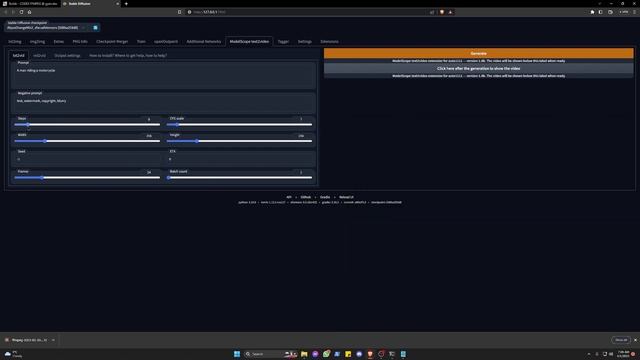This screenshot has width=640, height=360.
Task: Select the txt2vid sub-tab
Action: (x=18, y=56)
